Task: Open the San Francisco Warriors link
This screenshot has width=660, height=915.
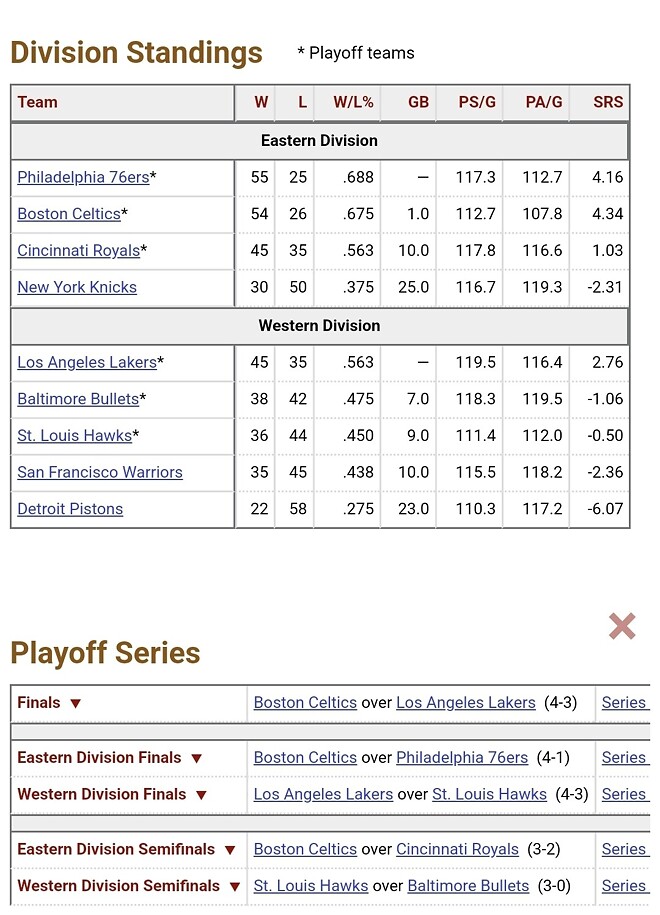Action: click(100, 472)
